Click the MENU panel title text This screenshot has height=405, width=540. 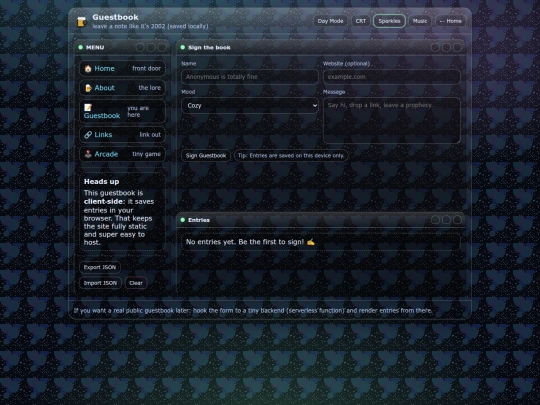[95, 48]
